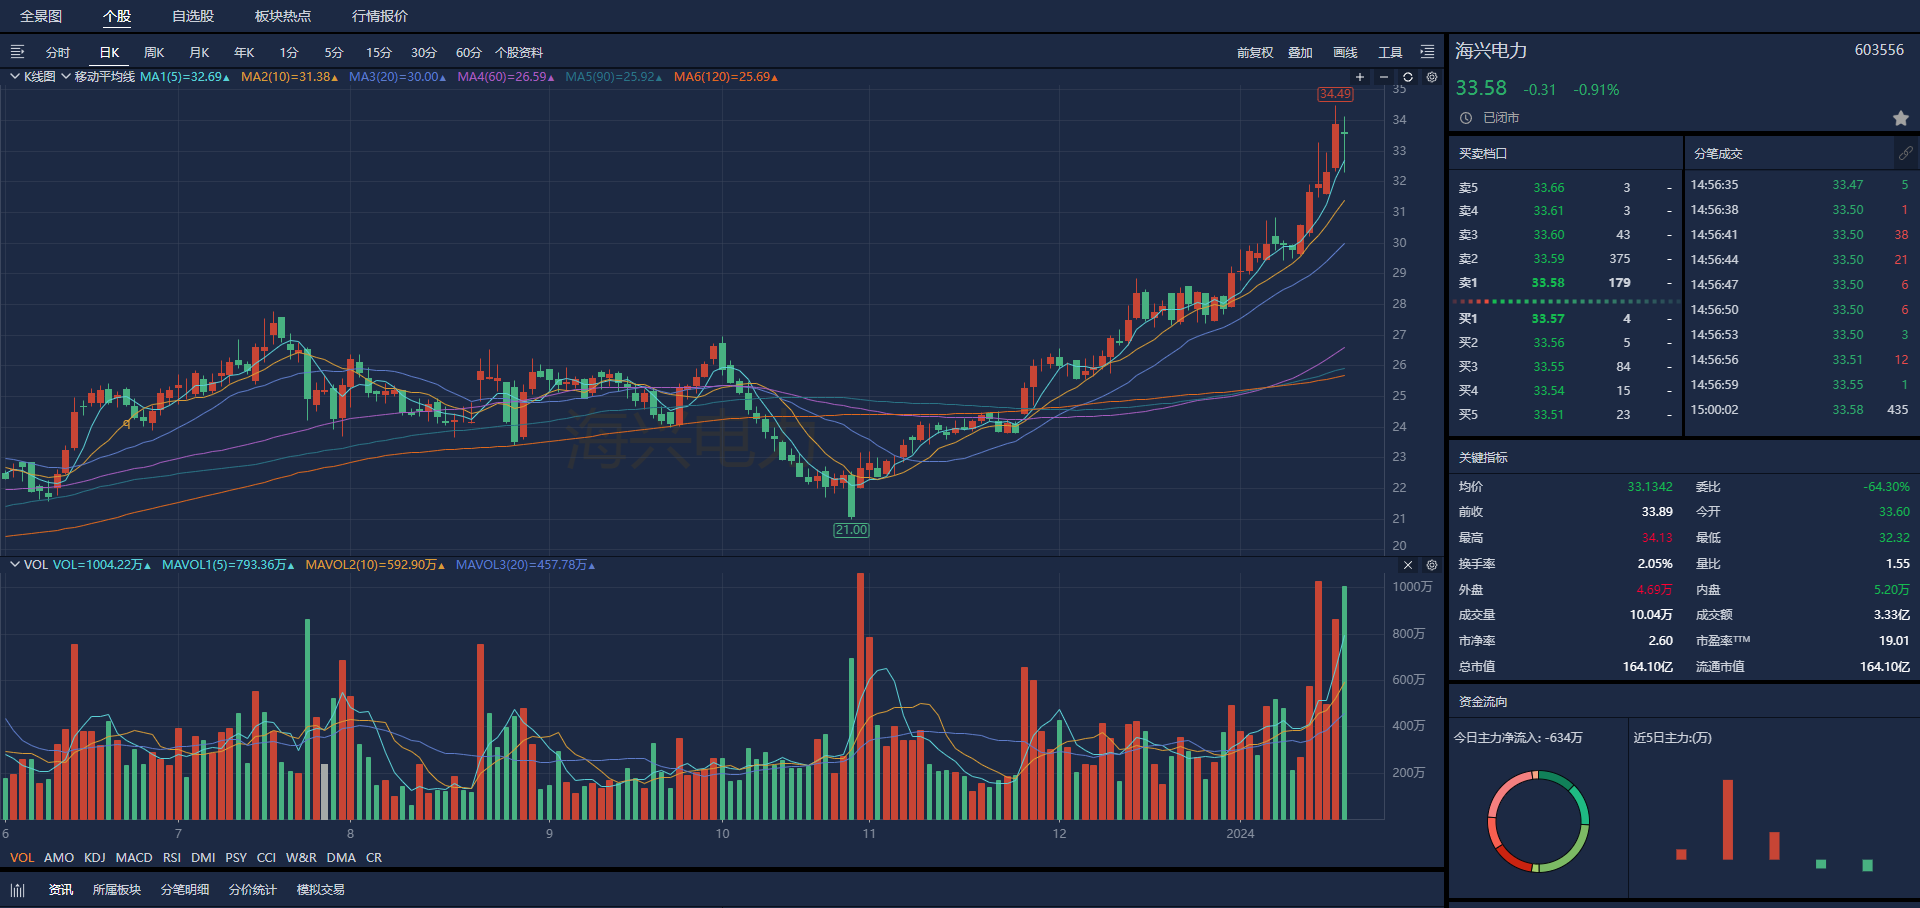Switch to the 周K period tab
This screenshot has height=908, width=1920.
154,53
